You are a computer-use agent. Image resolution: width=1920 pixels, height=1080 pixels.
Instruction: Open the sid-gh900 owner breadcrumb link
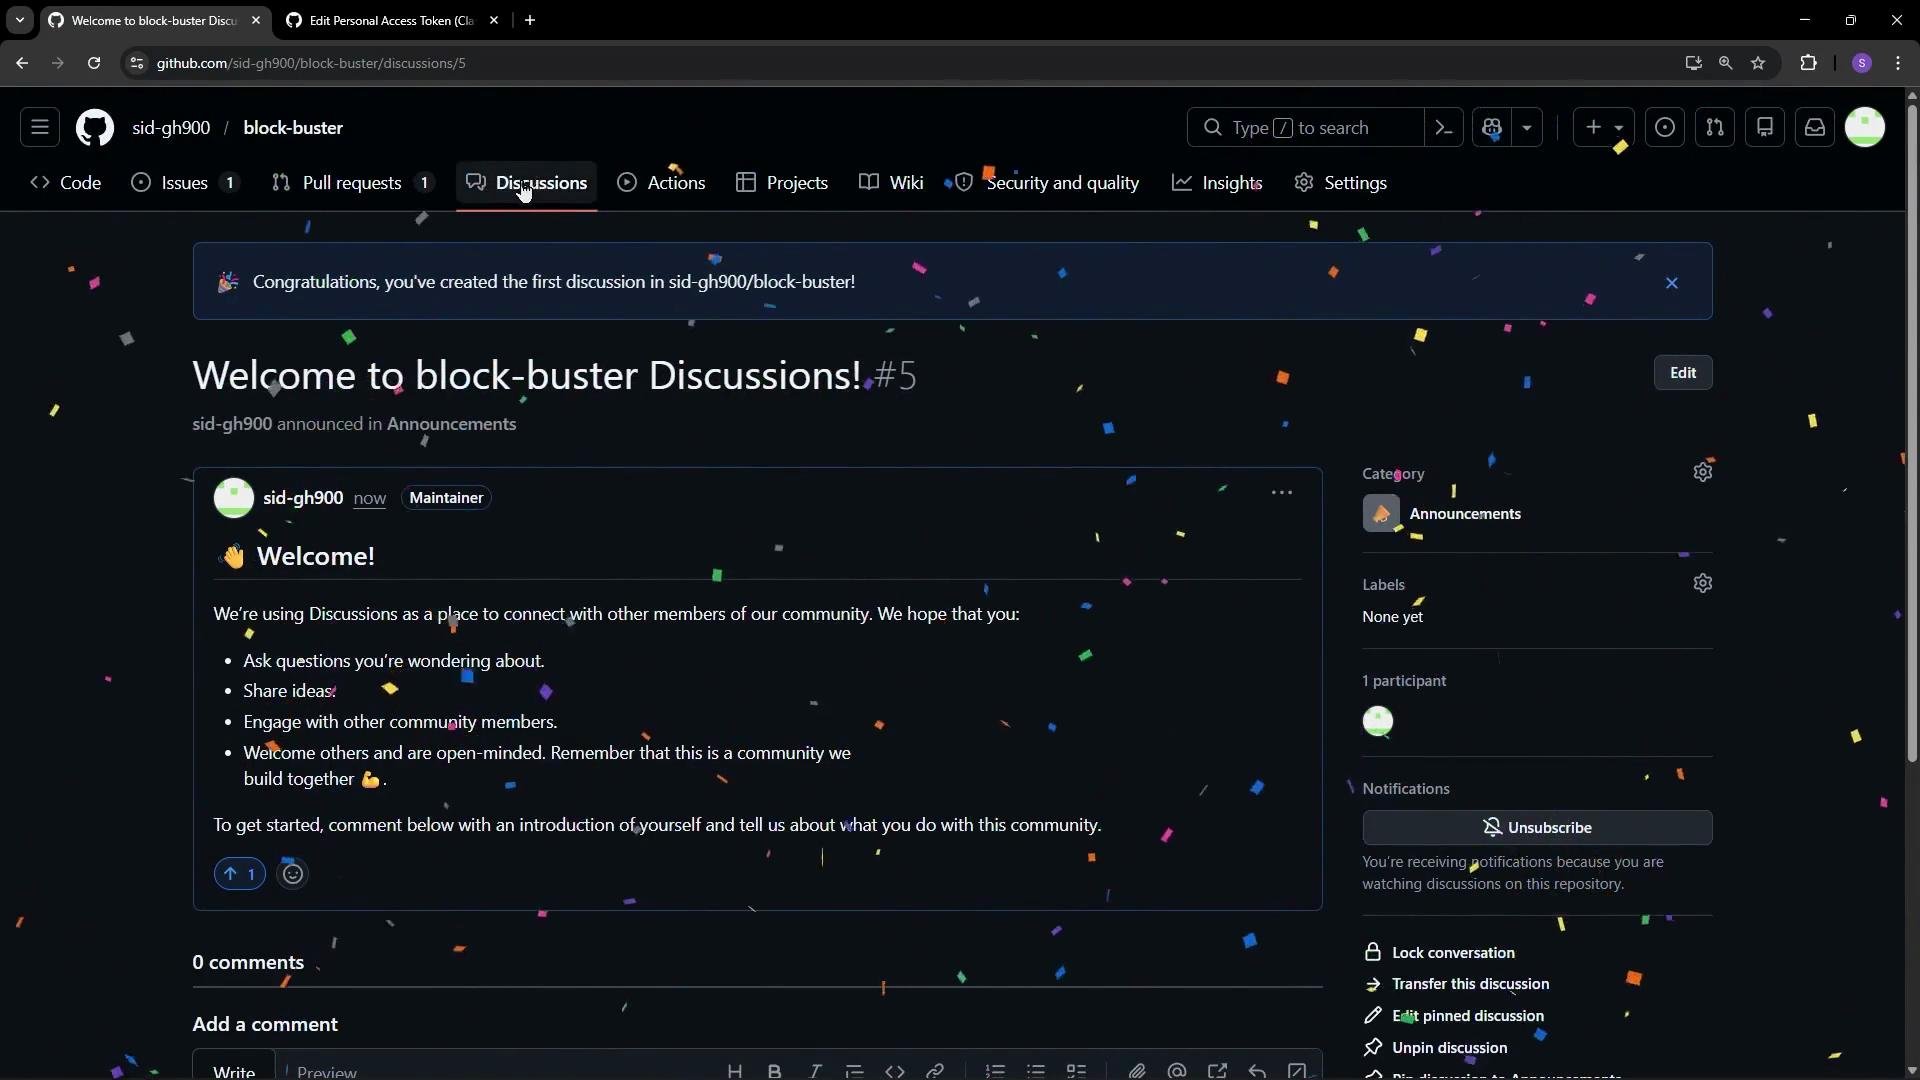171,128
